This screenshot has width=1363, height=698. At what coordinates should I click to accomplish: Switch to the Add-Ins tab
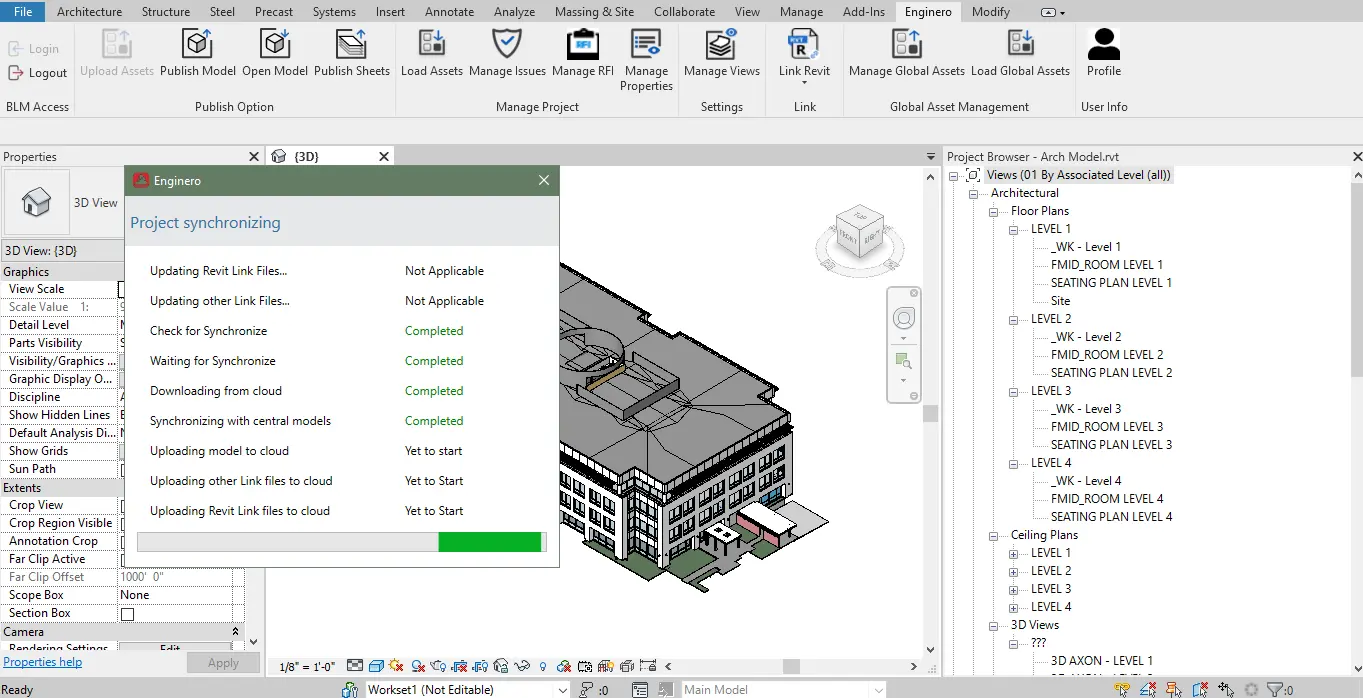863,12
